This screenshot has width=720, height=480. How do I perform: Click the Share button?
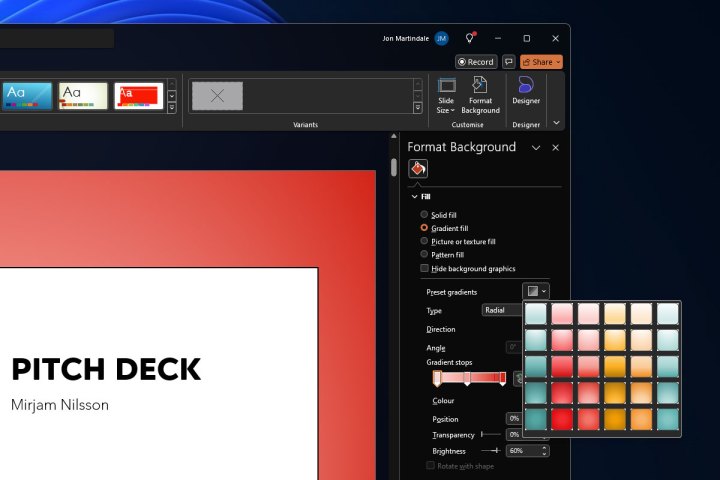coord(541,62)
